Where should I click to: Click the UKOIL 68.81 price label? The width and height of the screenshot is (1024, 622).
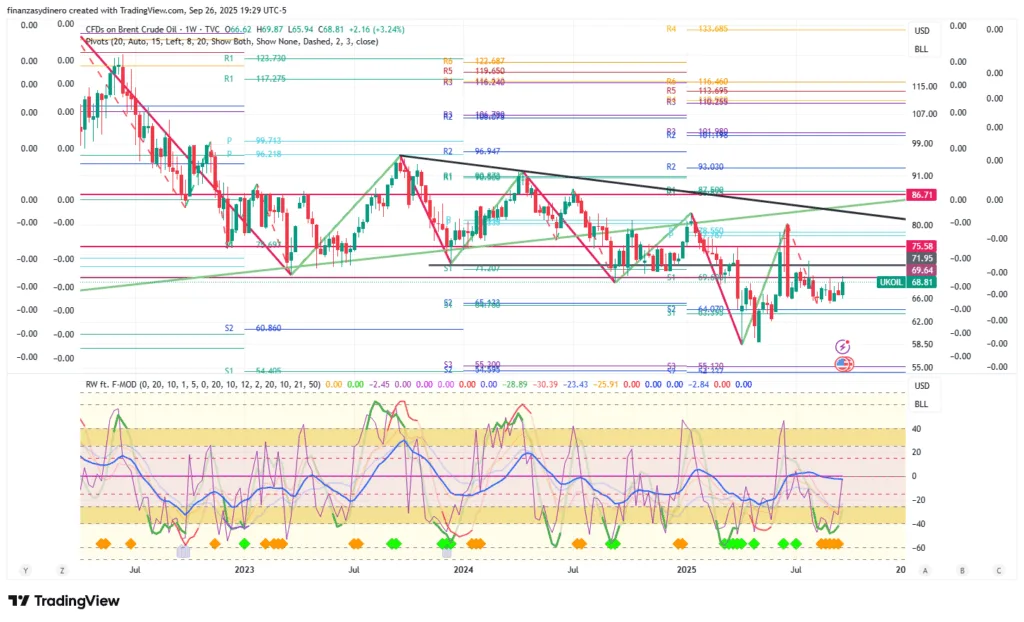click(906, 284)
